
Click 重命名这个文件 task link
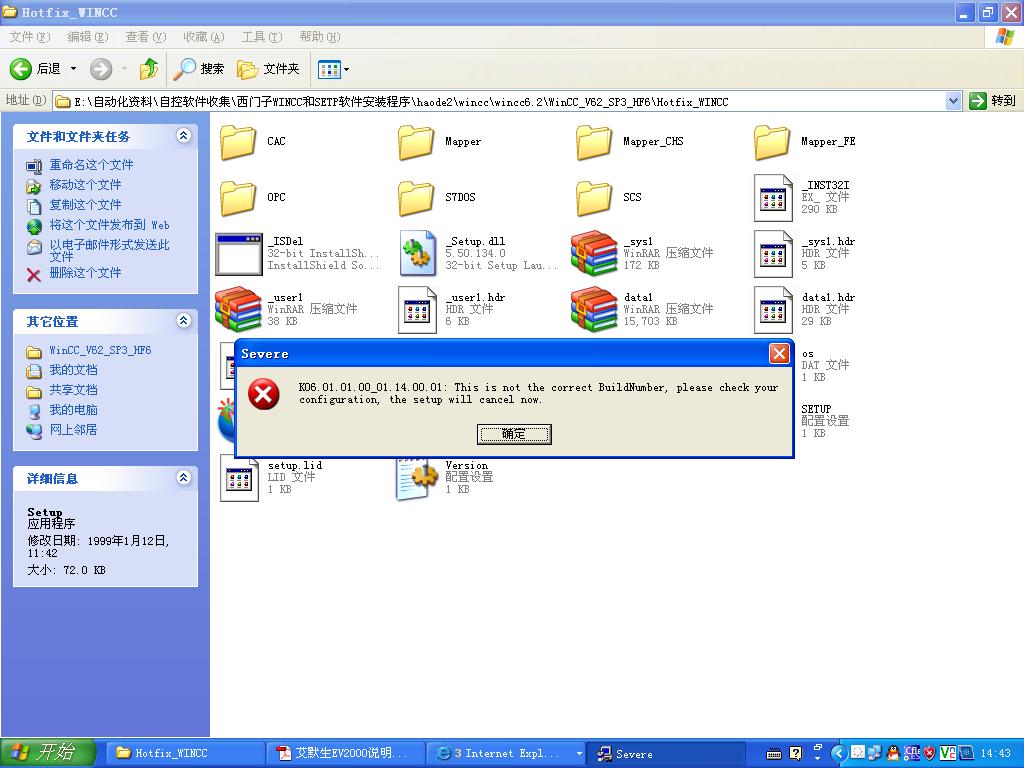[91, 165]
